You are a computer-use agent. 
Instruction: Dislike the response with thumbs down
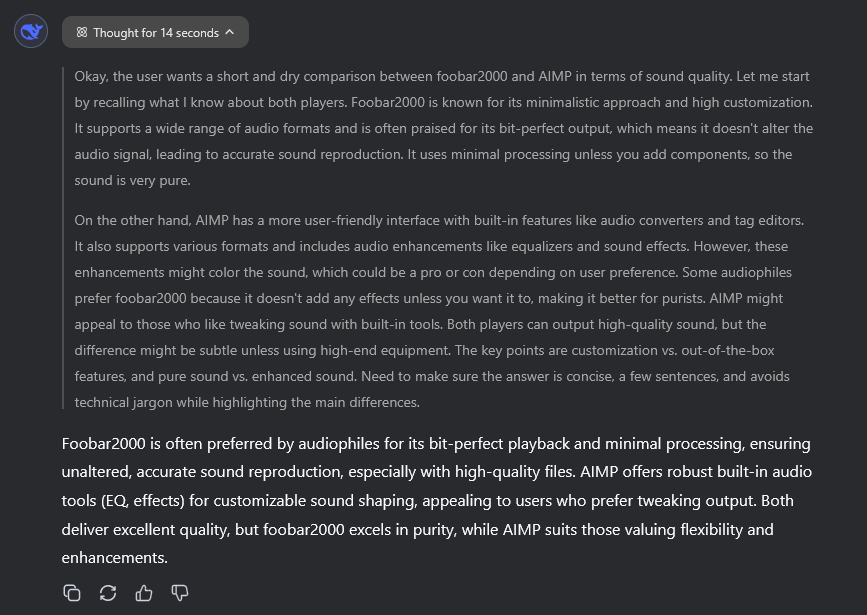[180, 593]
